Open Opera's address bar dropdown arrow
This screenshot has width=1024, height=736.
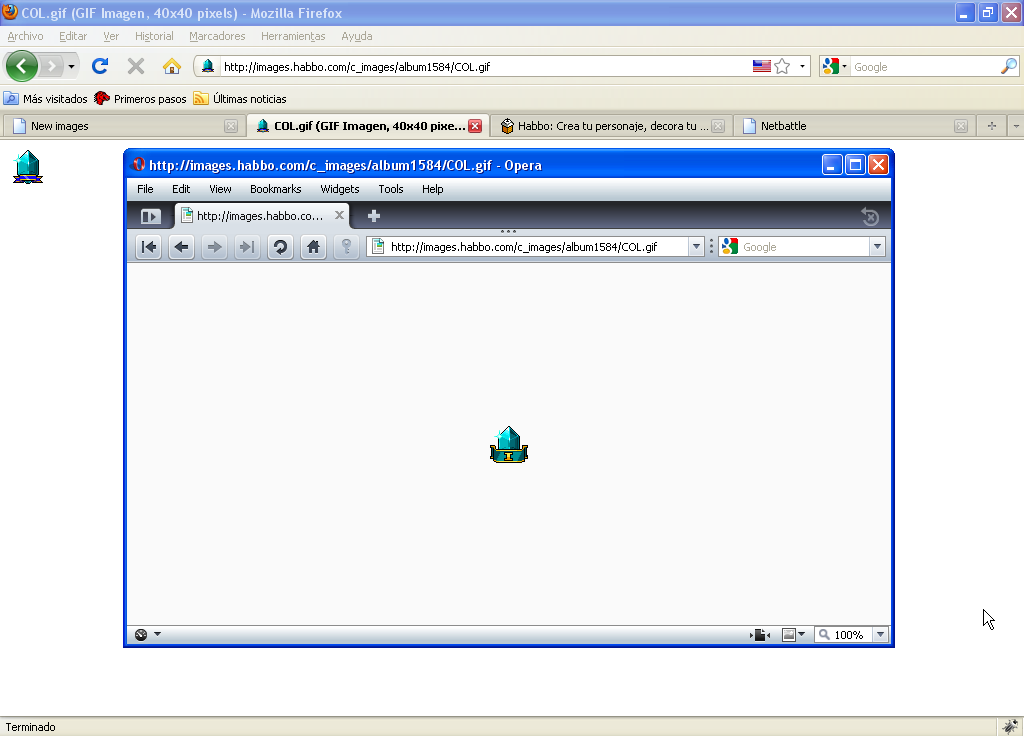(x=696, y=247)
